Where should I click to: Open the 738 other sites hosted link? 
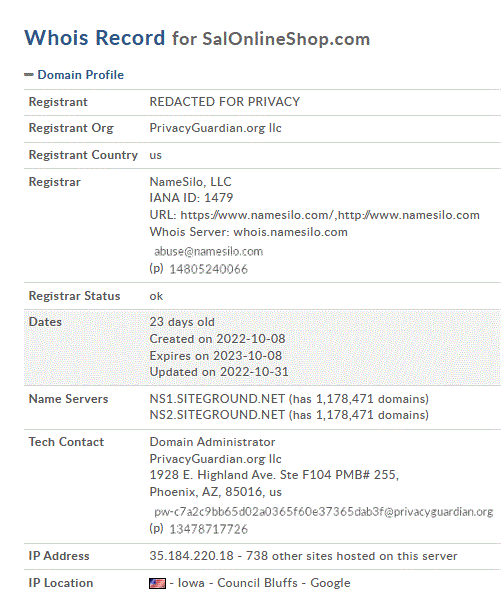(x=351, y=556)
